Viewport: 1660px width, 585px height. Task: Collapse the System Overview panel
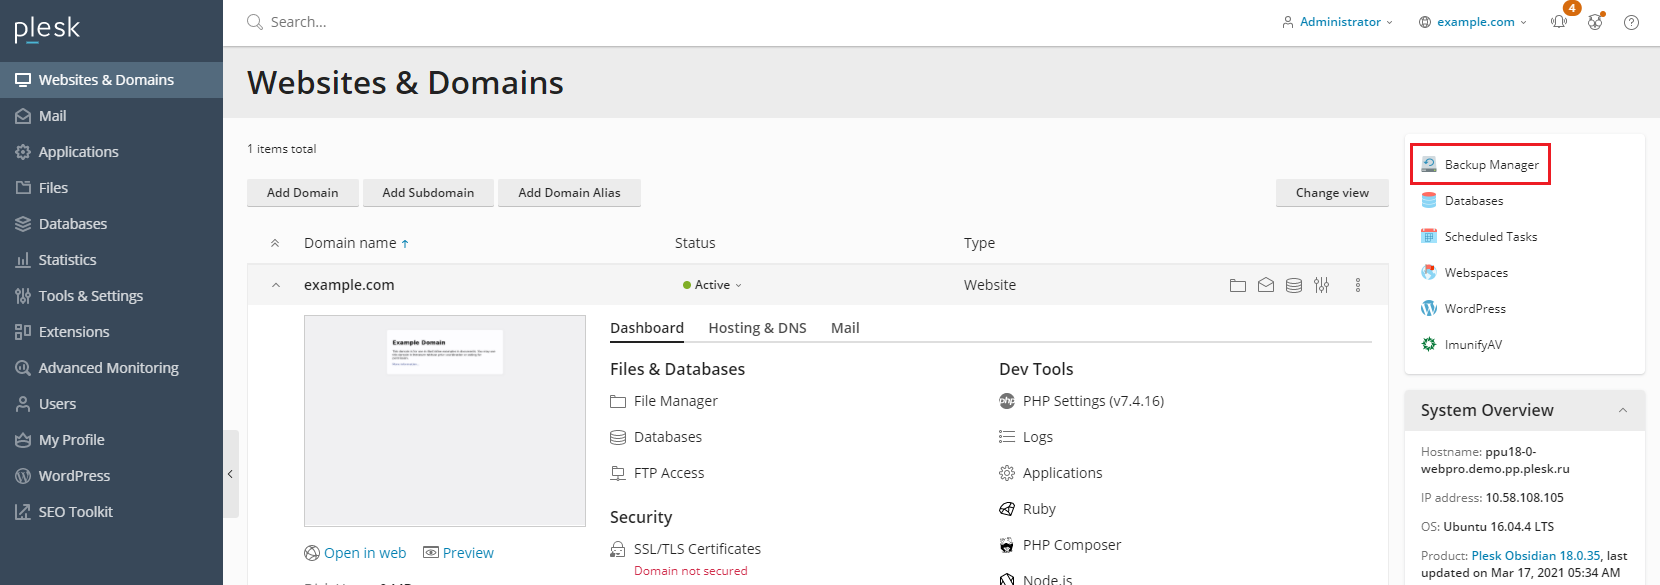click(x=1622, y=410)
